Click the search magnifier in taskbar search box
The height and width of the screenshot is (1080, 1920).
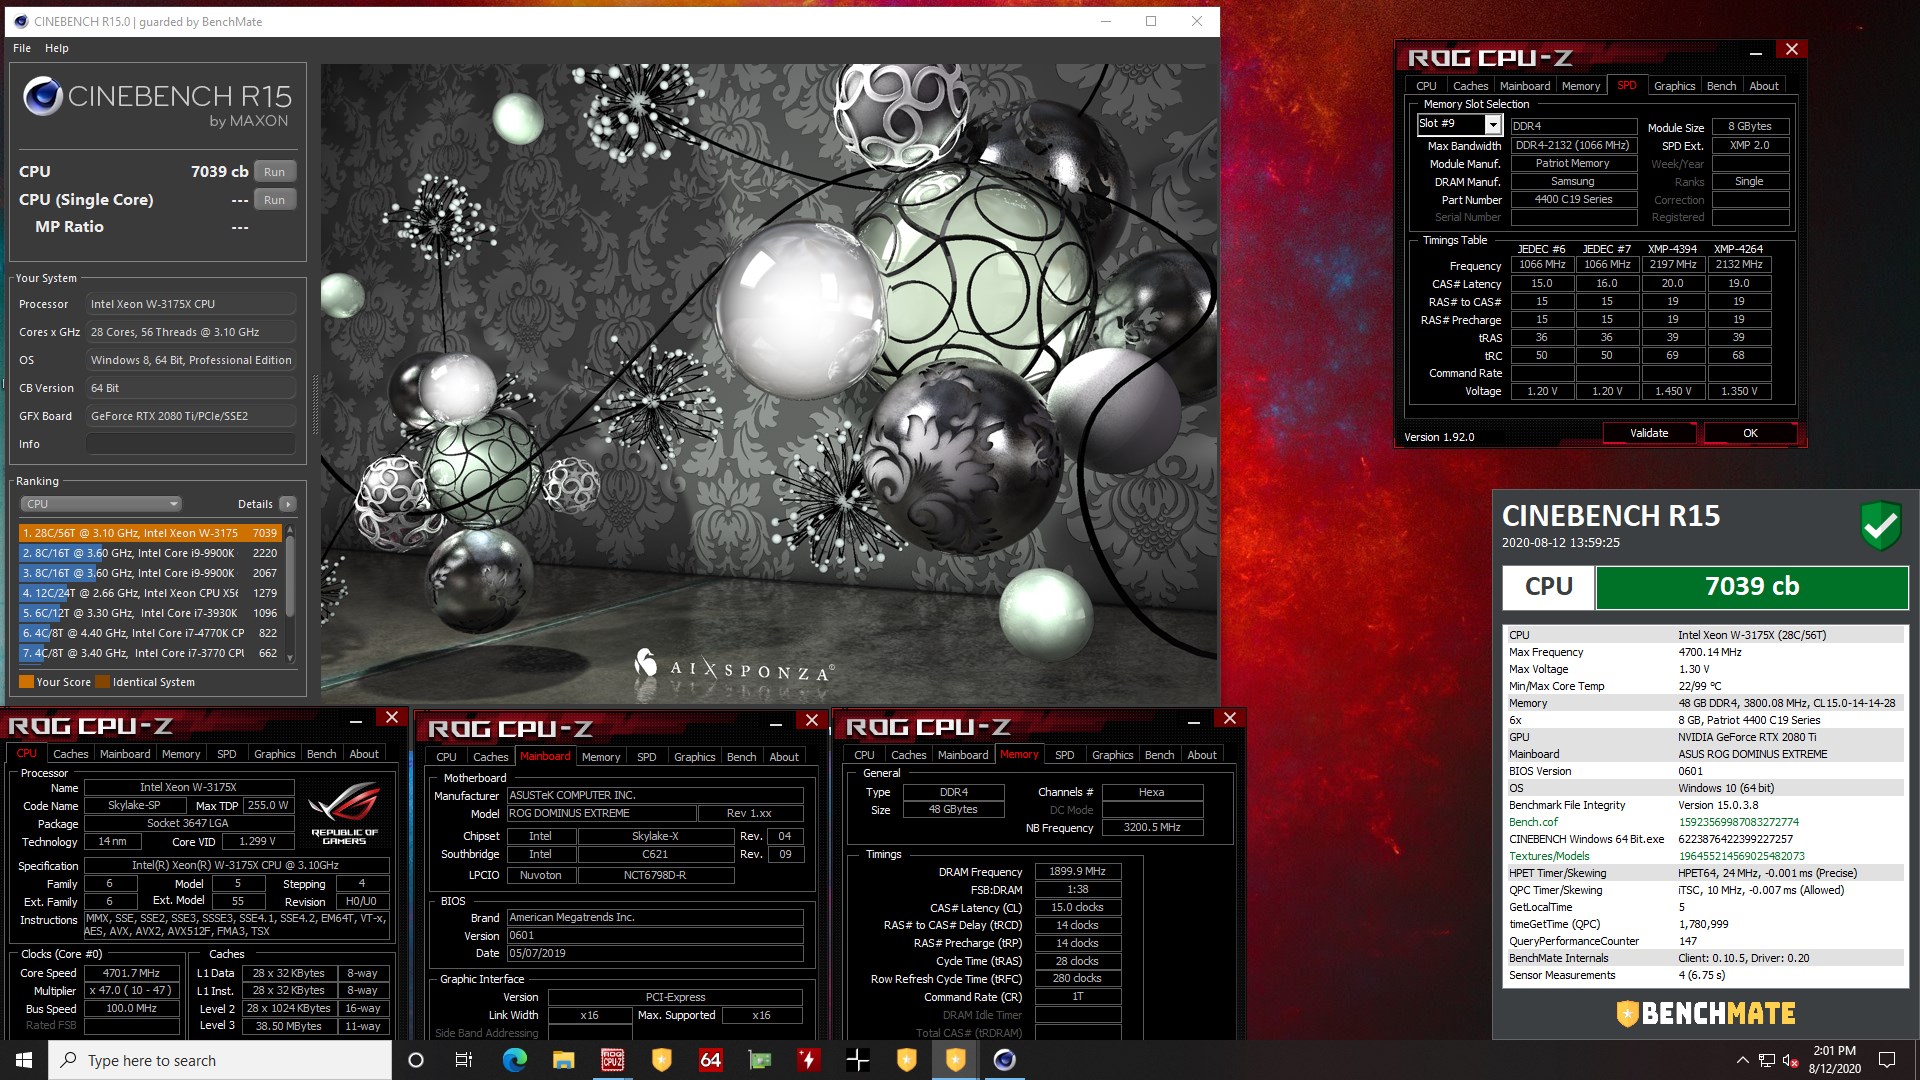click(x=69, y=1060)
